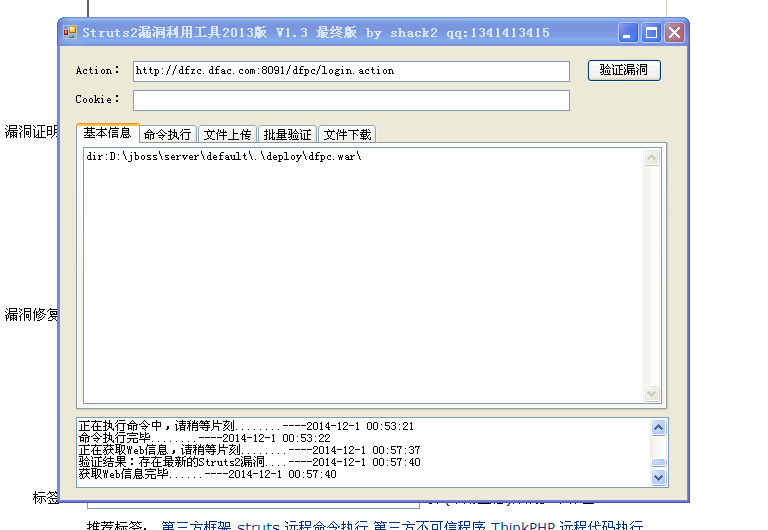Click the 验证漏洞 button

point(624,71)
